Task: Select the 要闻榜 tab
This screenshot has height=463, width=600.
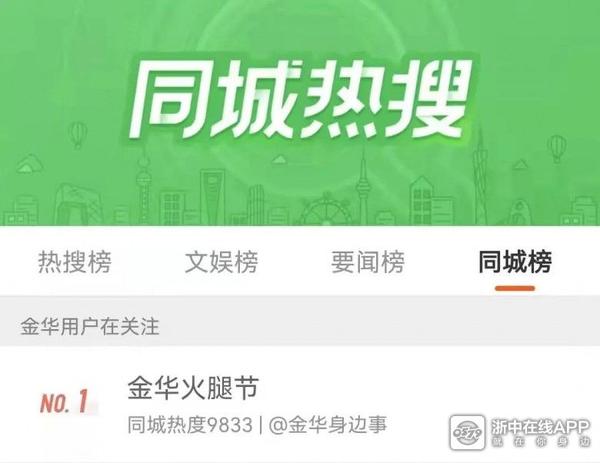Action: [x=368, y=262]
